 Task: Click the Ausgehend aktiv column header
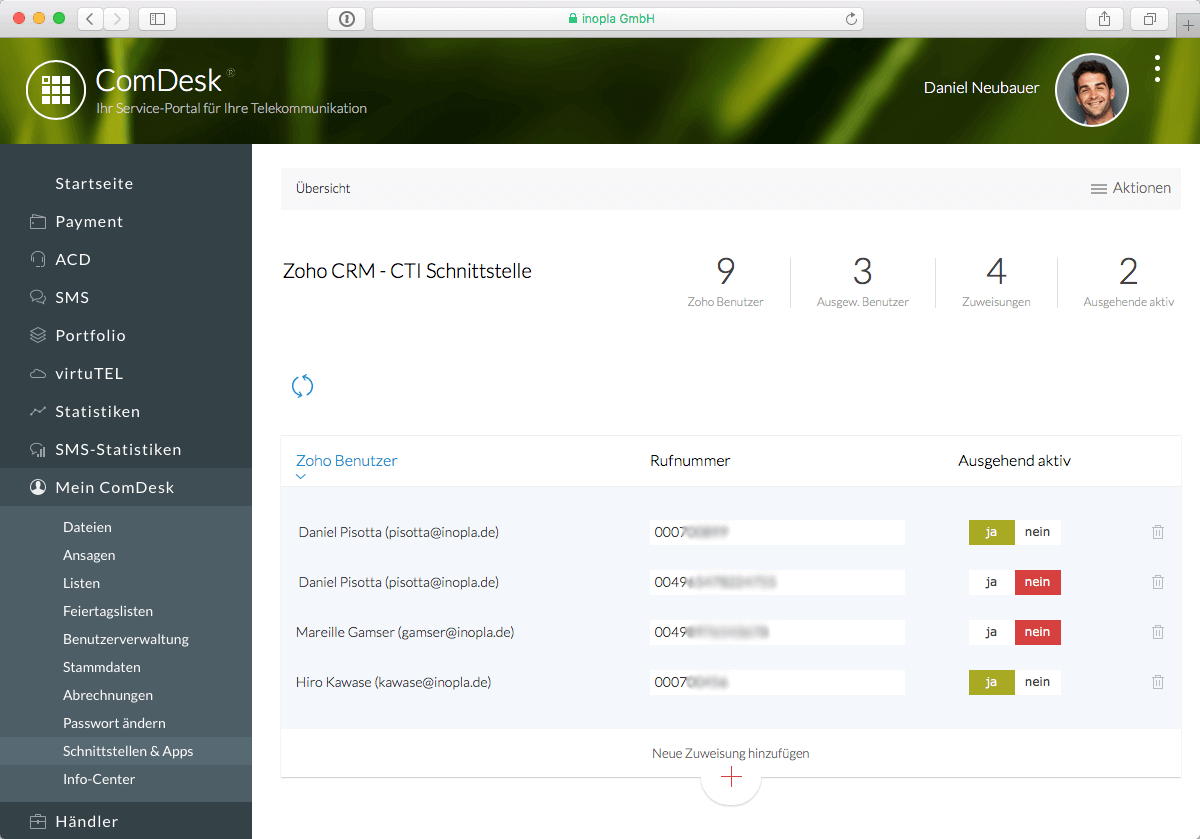pyautogui.click(x=1014, y=461)
